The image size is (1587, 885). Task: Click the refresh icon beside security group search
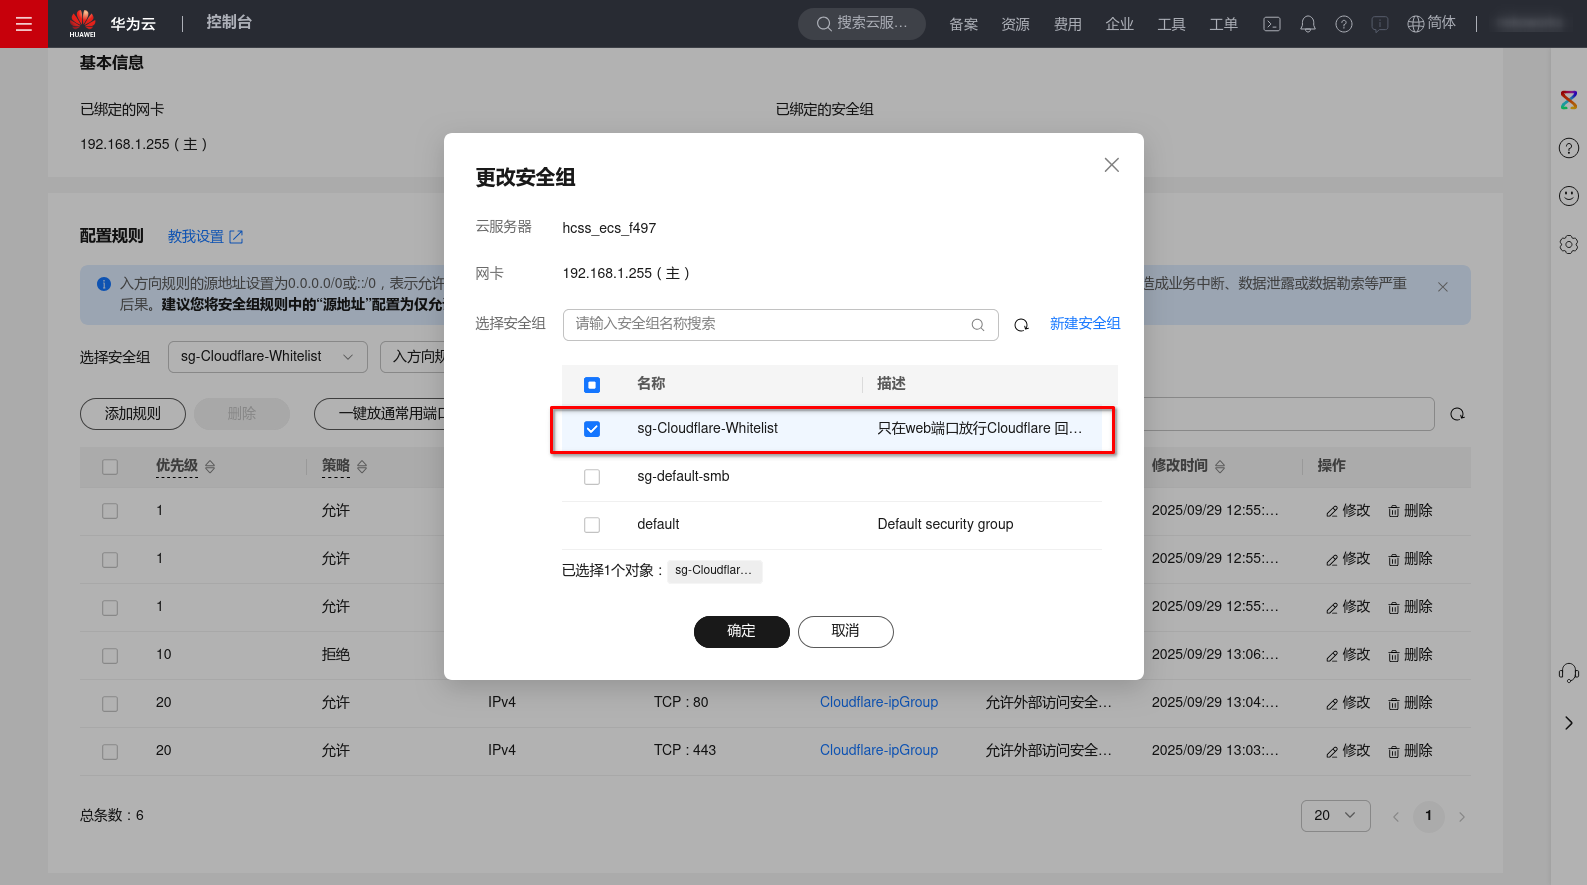[x=1021, y=325]
